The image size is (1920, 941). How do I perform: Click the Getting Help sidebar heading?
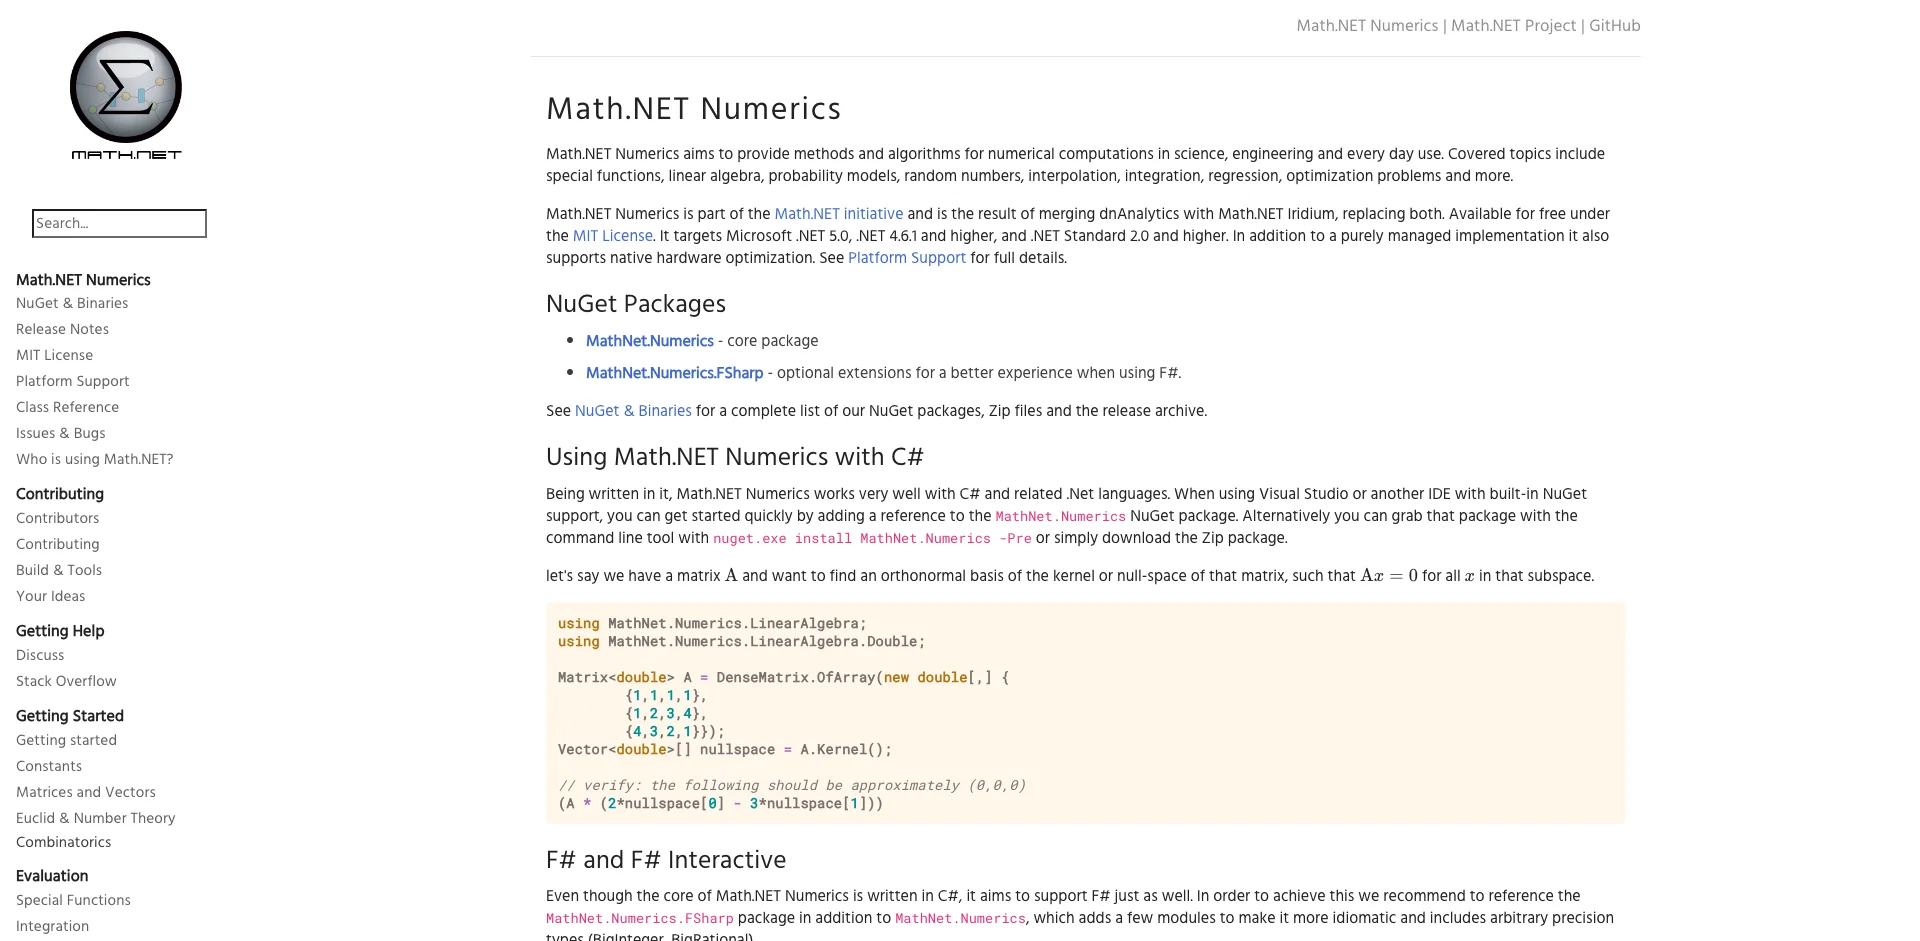60,631
